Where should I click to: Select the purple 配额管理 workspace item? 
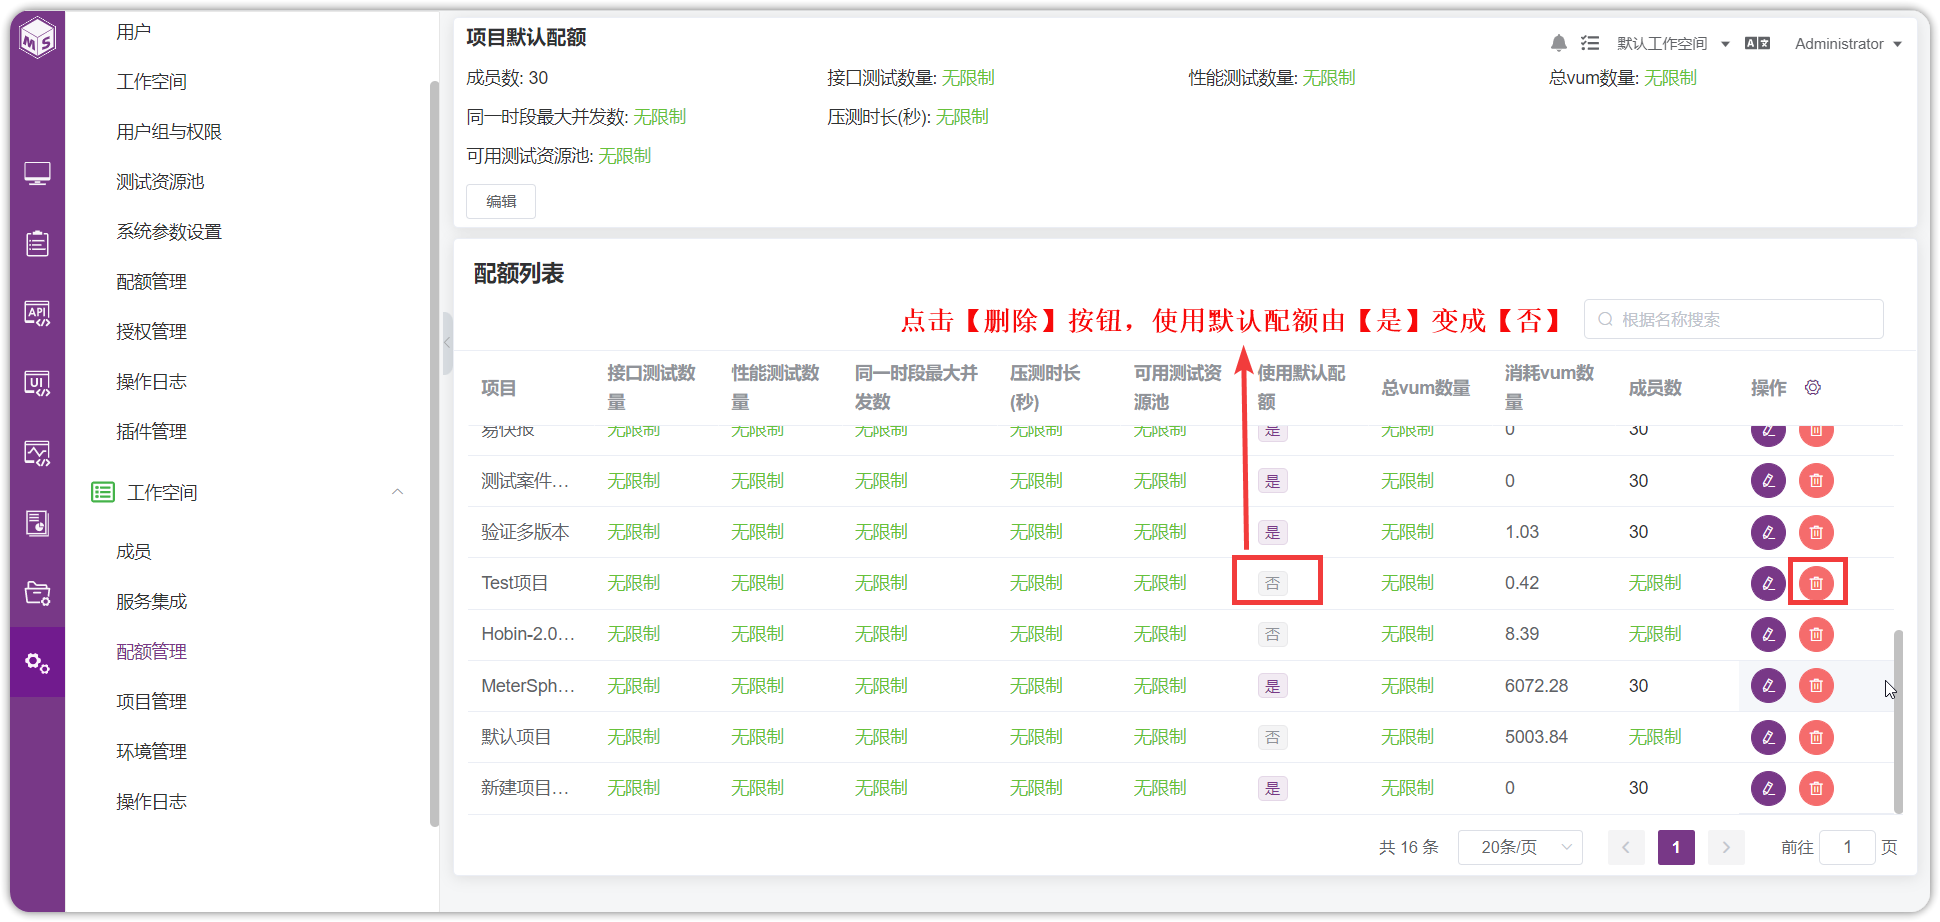pyautogui.click(x=151, y=652)
